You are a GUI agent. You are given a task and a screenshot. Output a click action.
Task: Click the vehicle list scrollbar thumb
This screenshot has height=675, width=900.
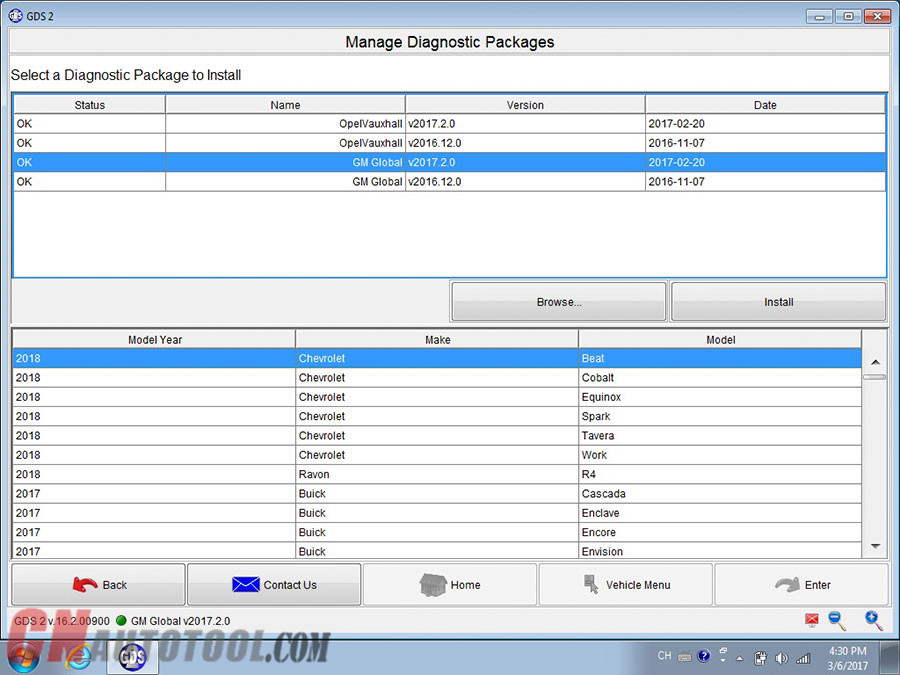(875, 377)
